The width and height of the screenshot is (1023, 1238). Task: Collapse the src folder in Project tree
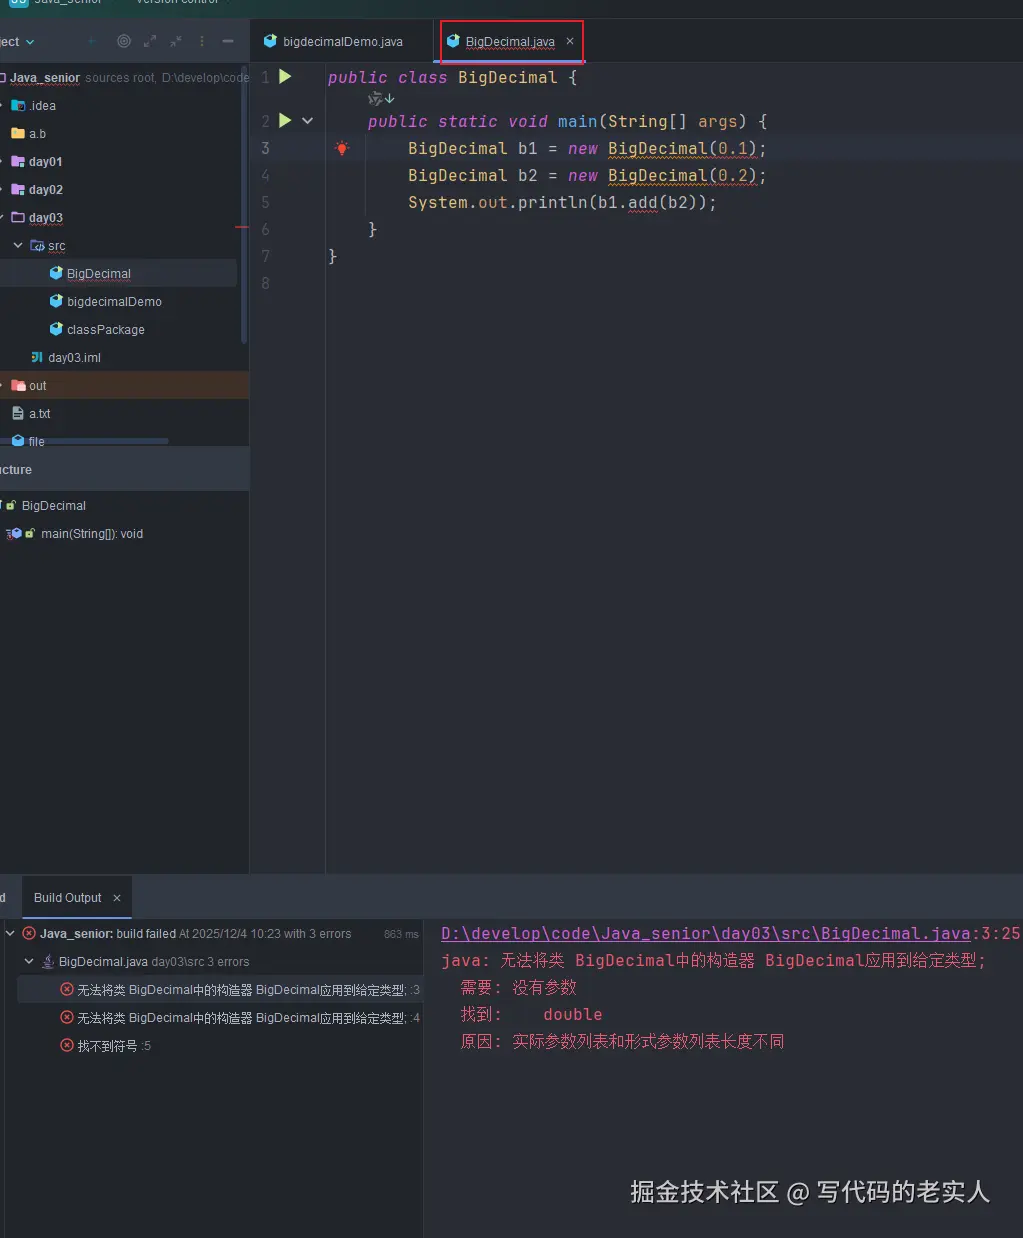[x=18, y=245]
